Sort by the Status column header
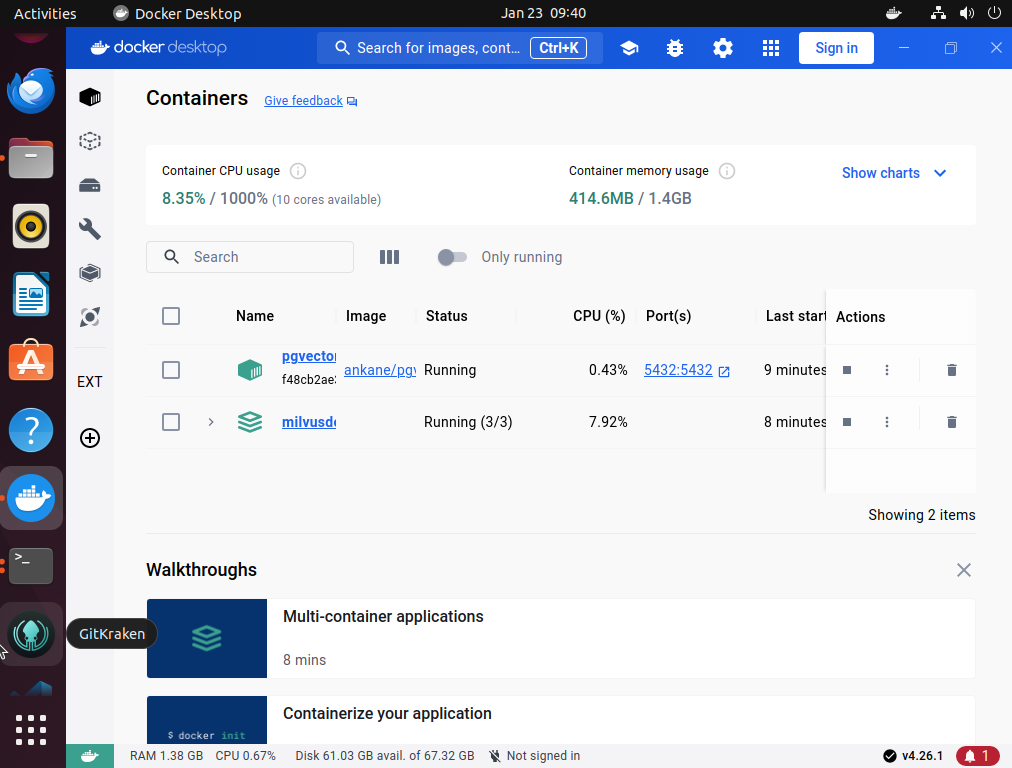 [x=447, y=316]
